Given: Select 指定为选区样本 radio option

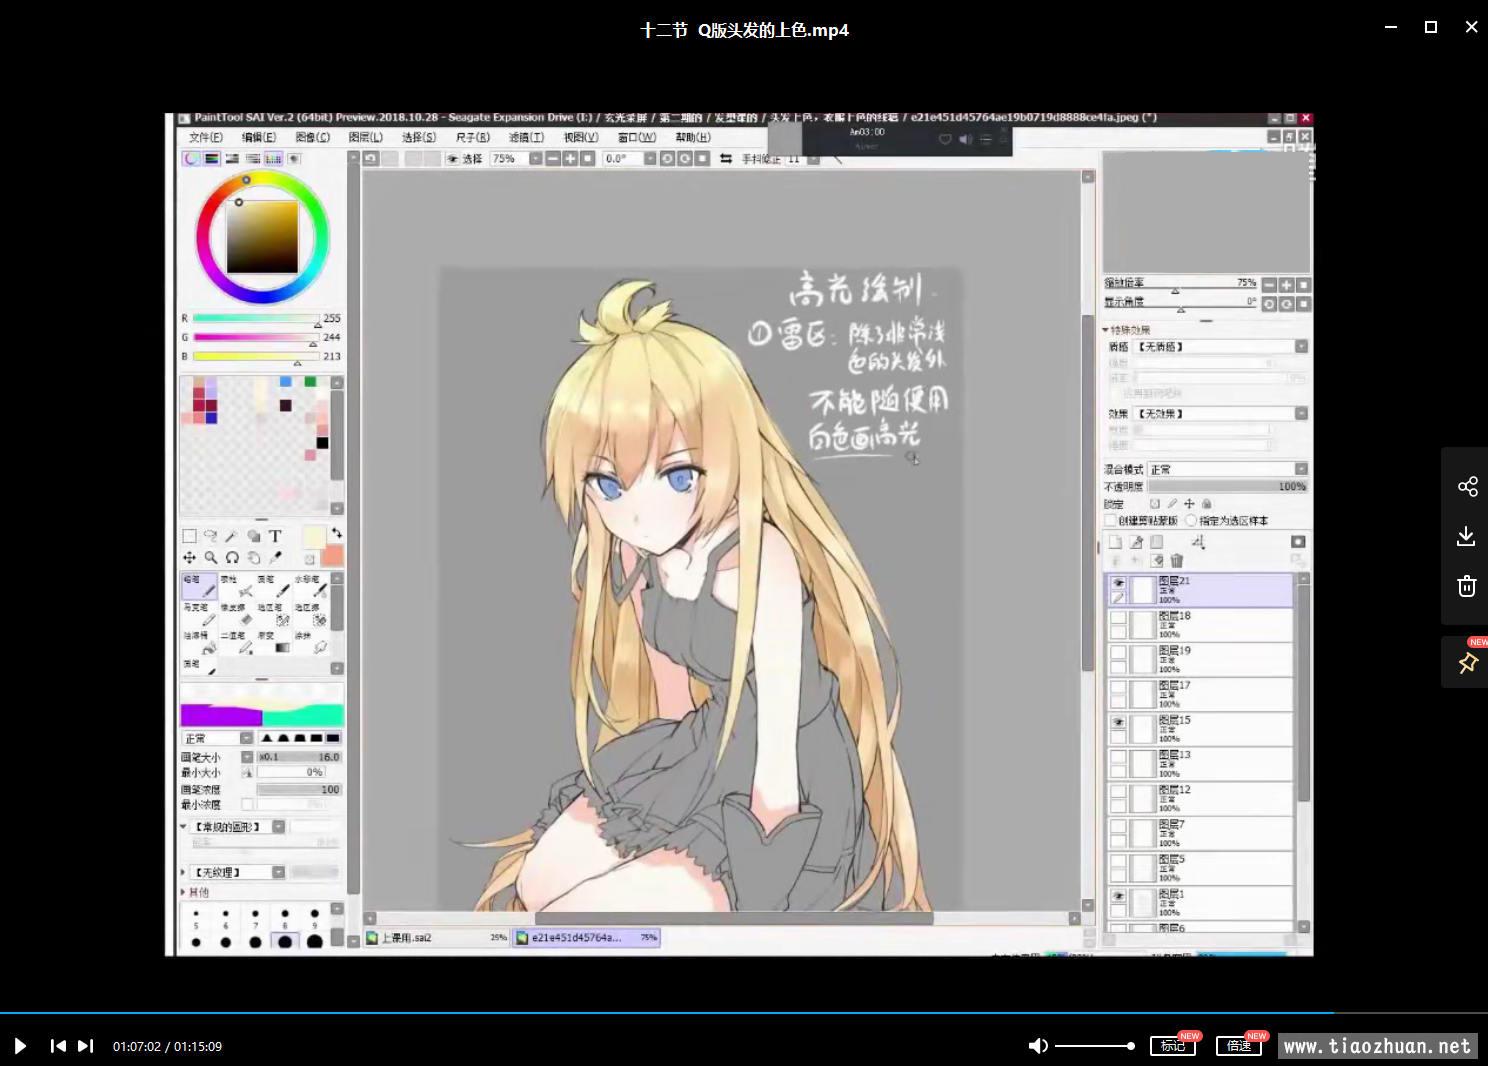Looking at the screenshot, I should [1190, 521].
